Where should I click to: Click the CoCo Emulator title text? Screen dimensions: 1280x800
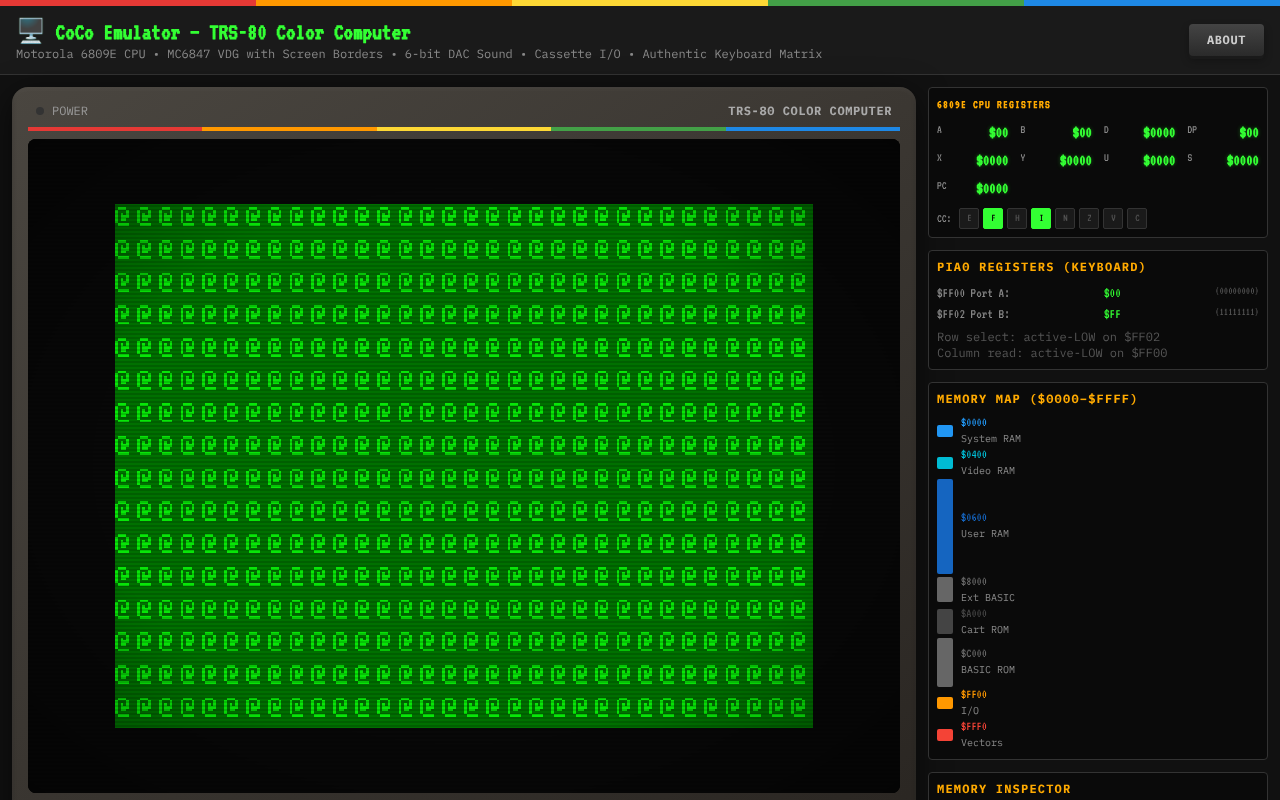pyautogui.click(x=233, y=33)
